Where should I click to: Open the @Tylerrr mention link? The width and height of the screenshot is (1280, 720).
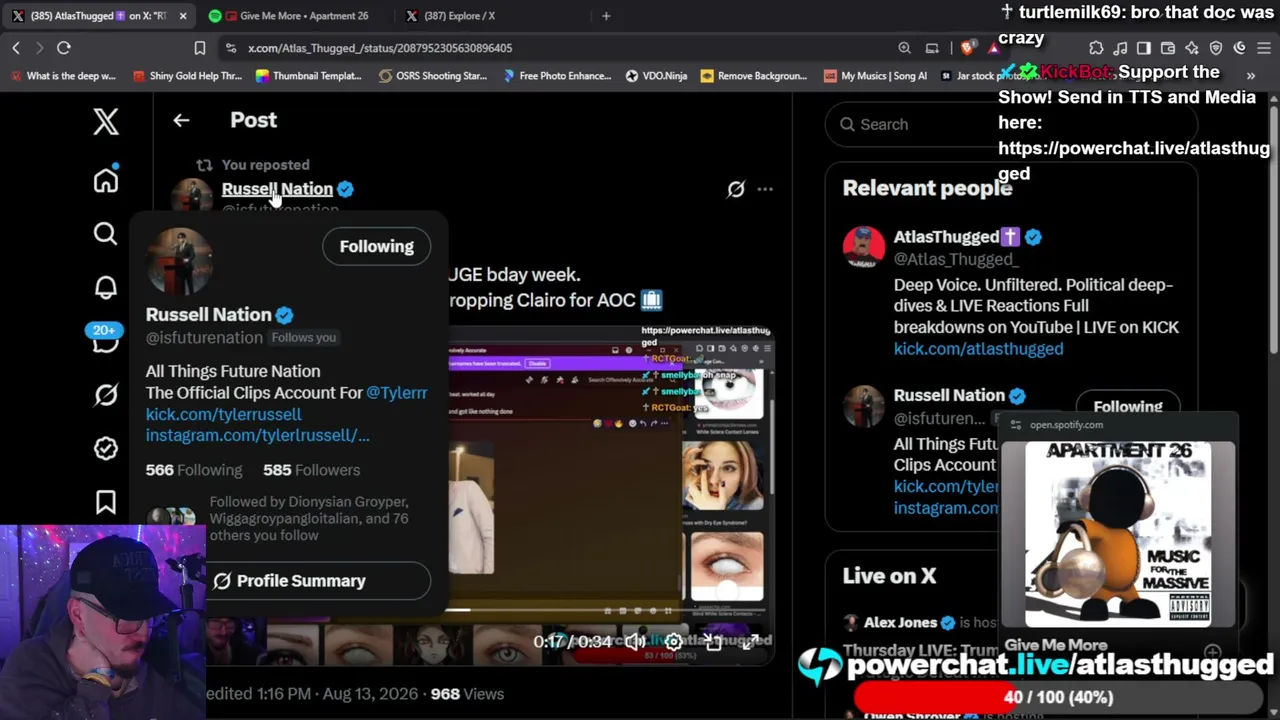tap(397, 393)
